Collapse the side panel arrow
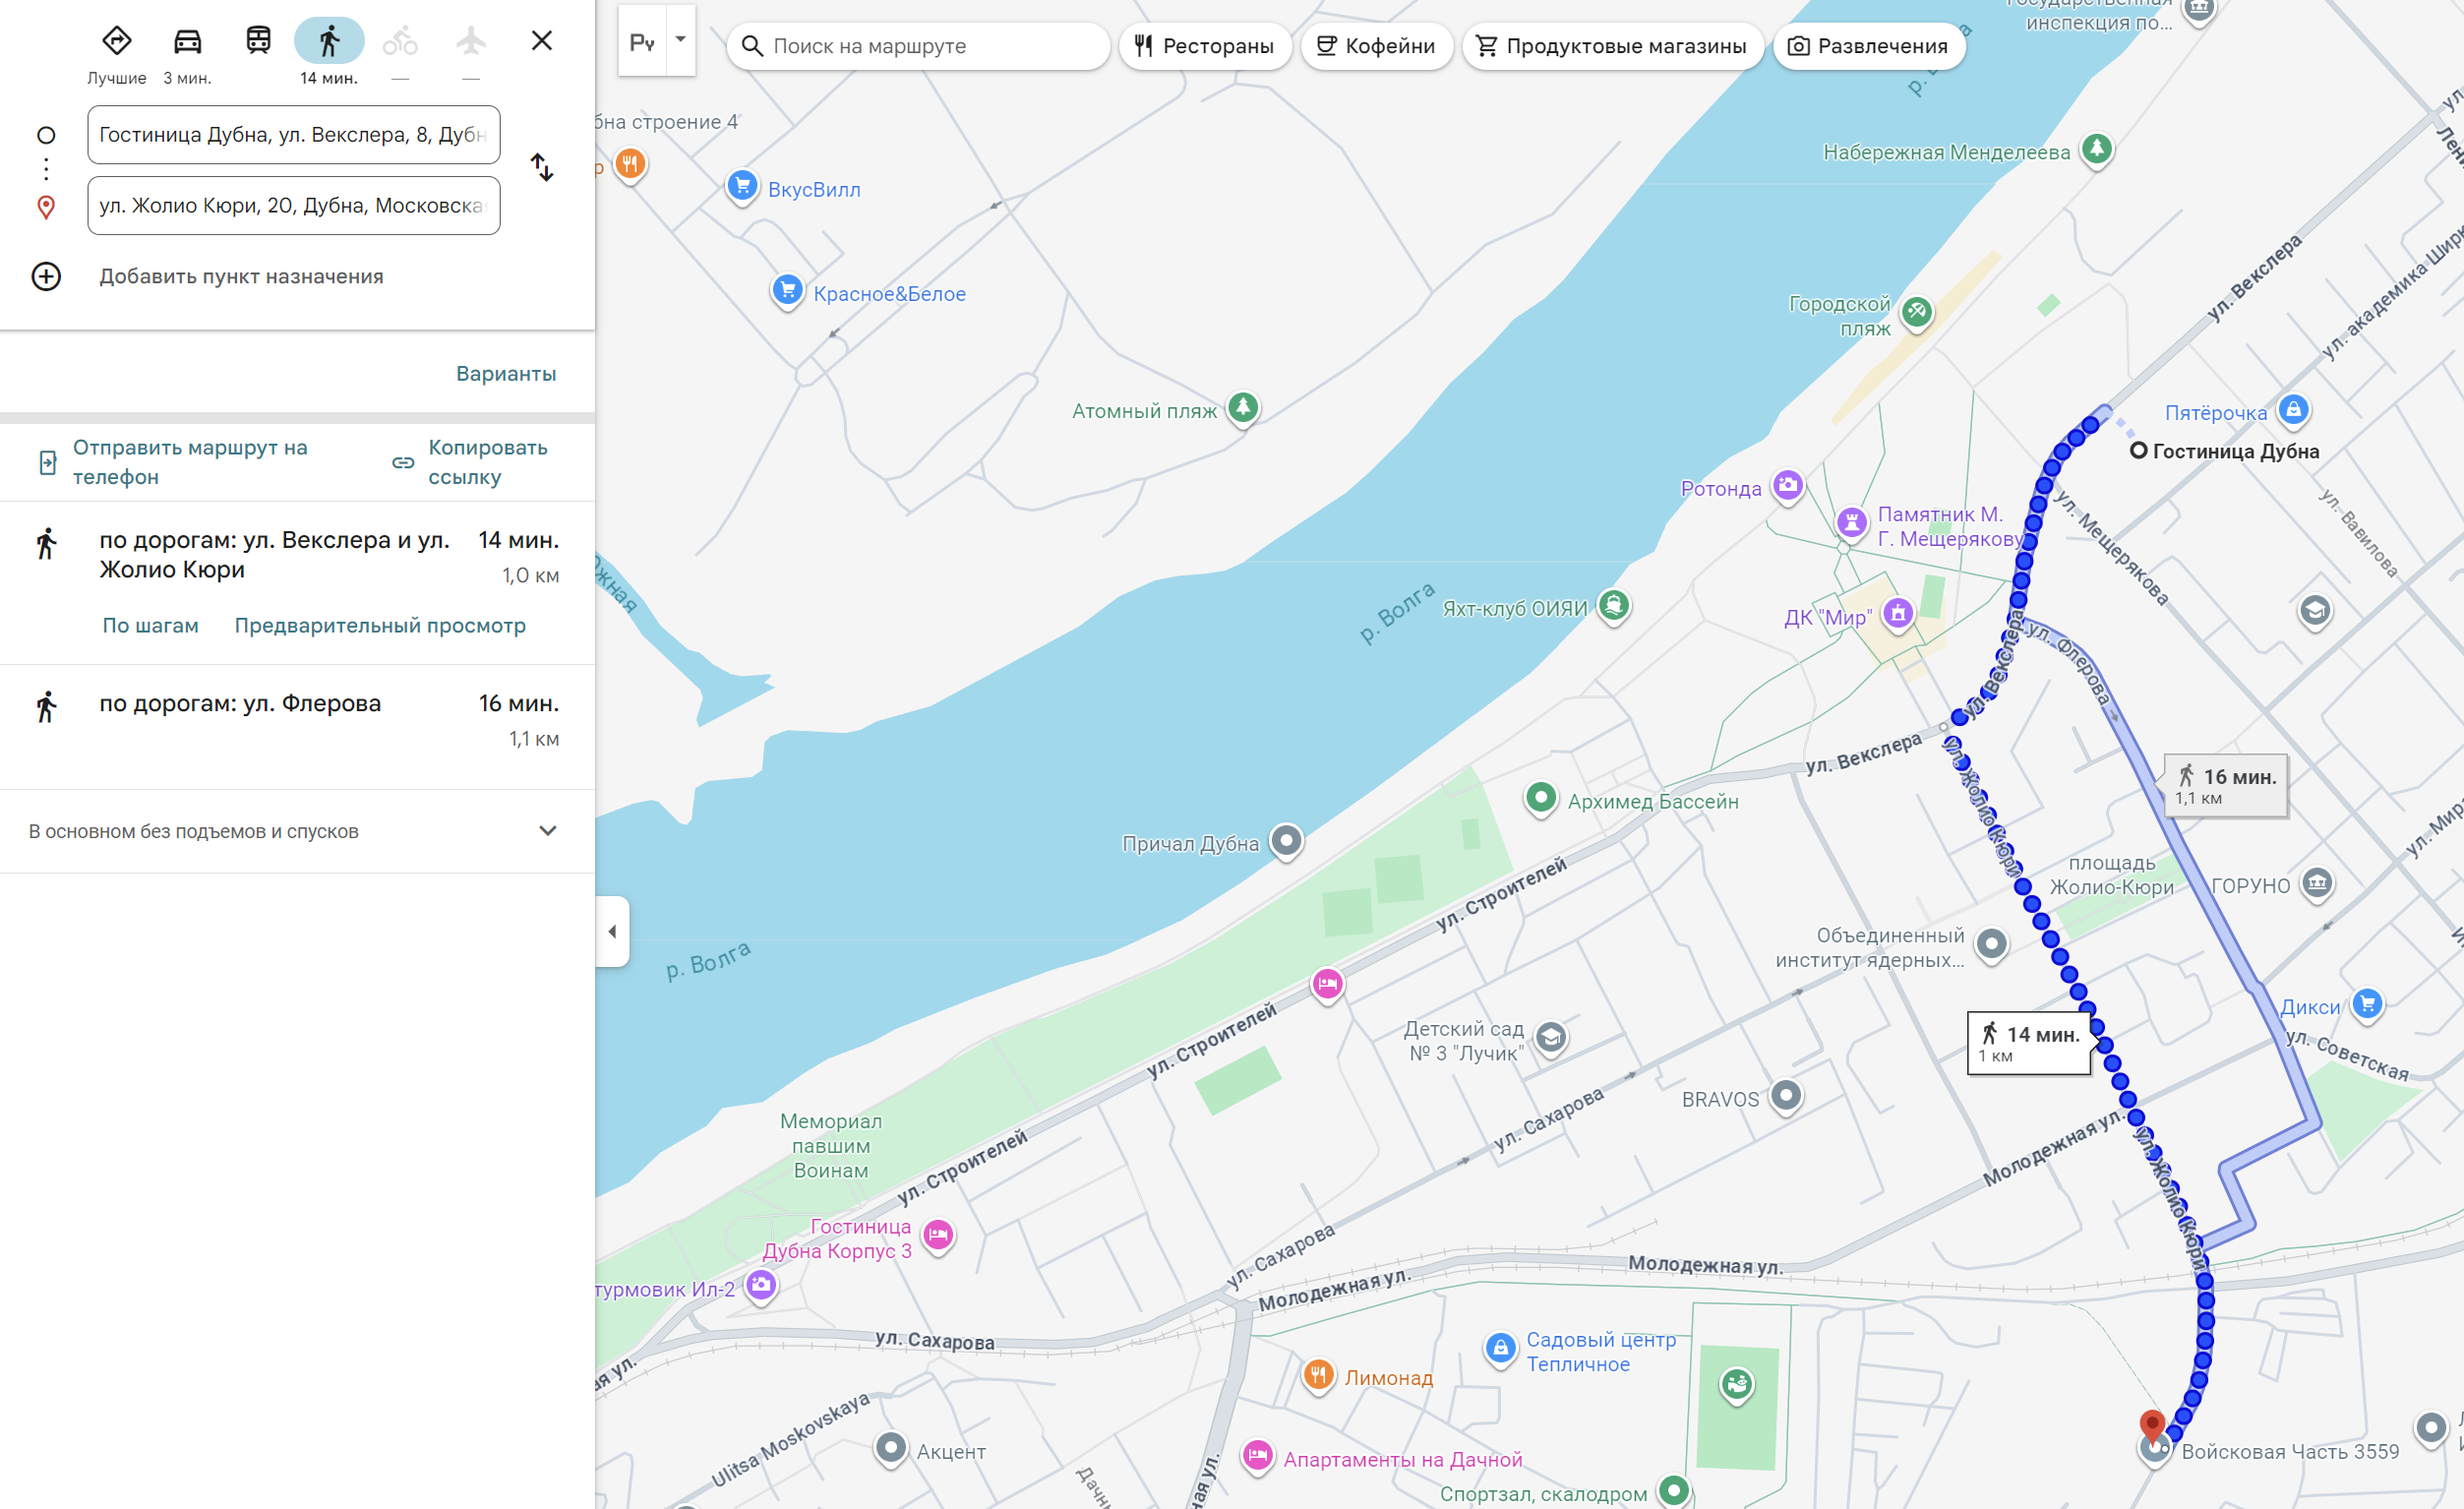The width and height of the screenshot is (2464, 1509). (x=612, y=931)
